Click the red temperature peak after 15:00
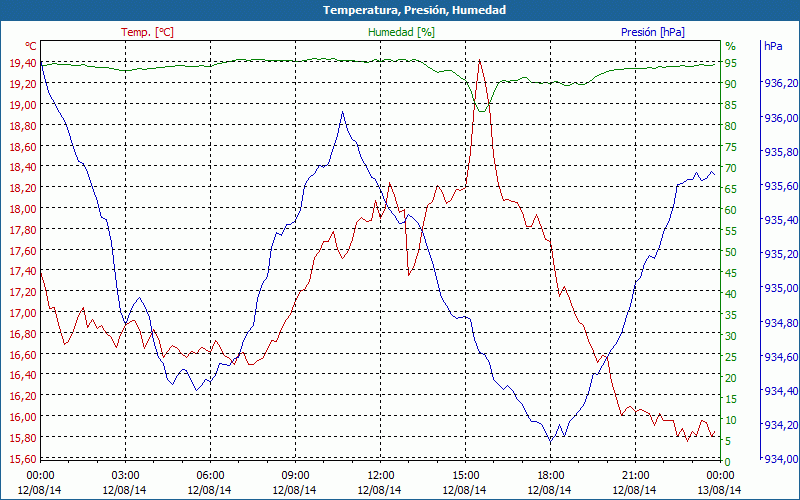Screen dimensions: 800x500 click(479, 61)
